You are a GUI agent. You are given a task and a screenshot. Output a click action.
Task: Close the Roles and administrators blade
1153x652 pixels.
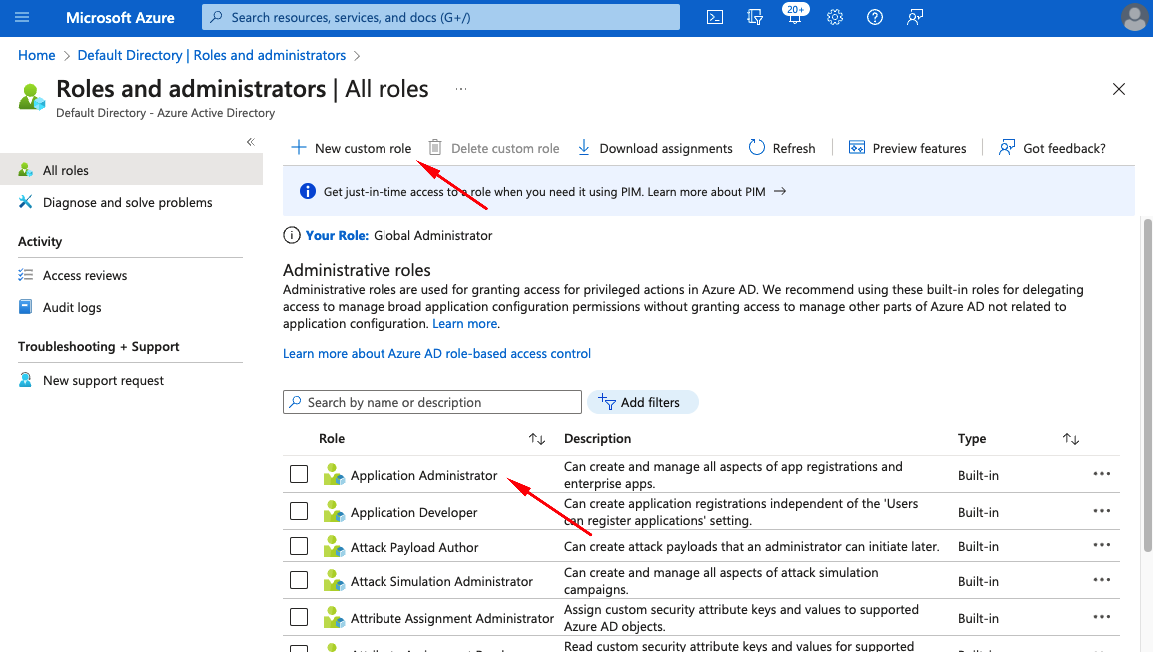pos(1118,89)
